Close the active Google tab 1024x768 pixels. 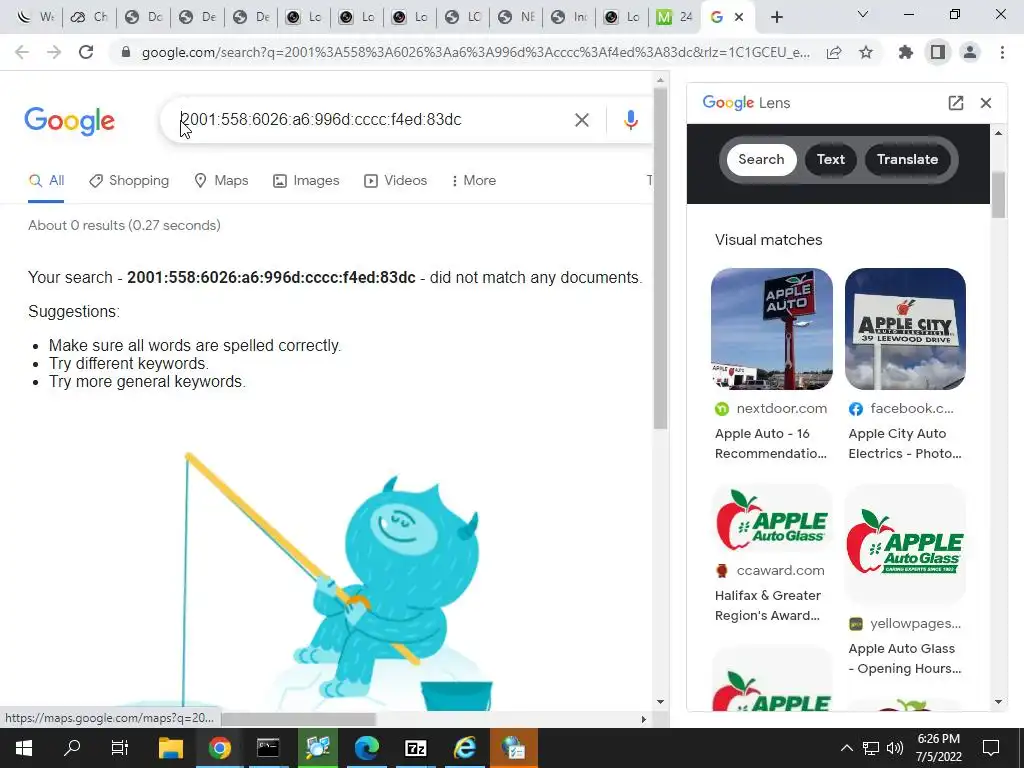(x=739, y=17)
